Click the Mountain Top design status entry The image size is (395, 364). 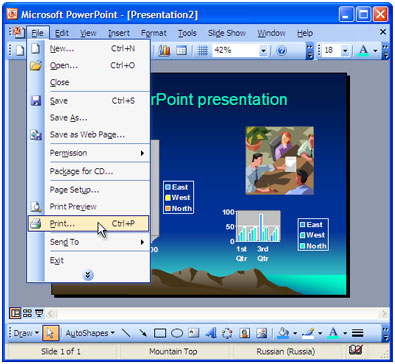click(x=173, y=351)
